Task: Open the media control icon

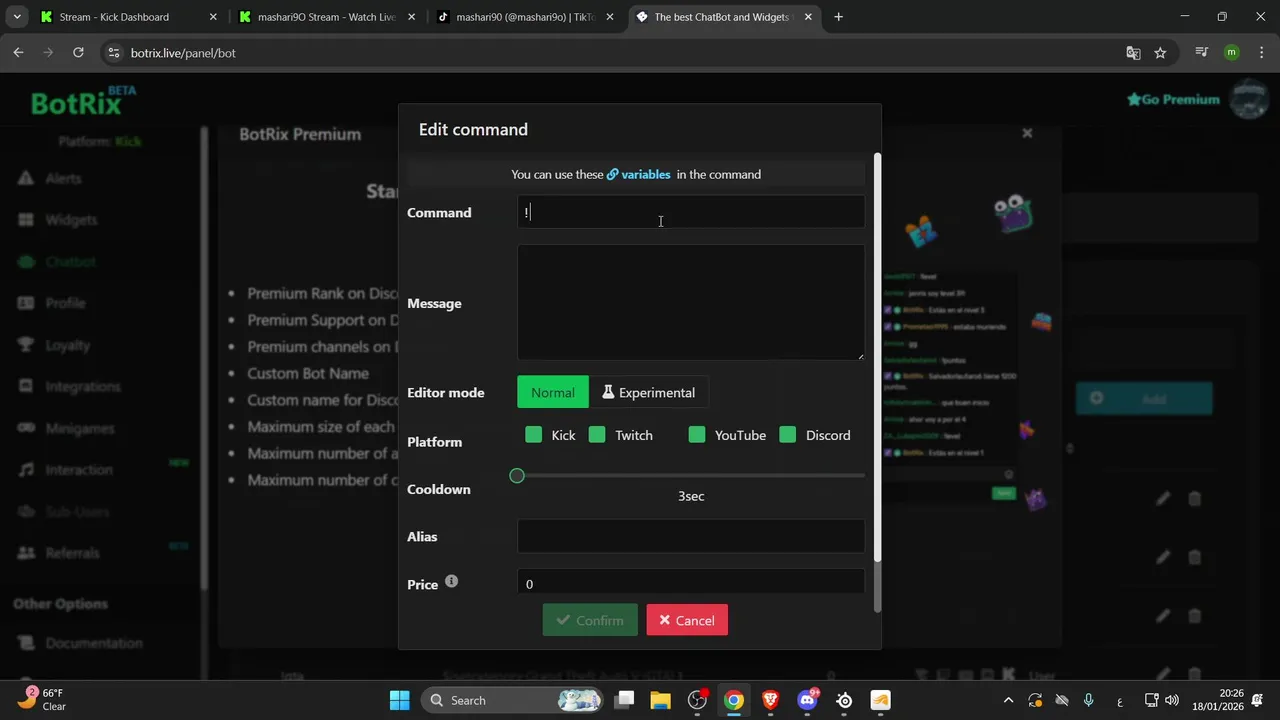Action: tap(1201, 53)
